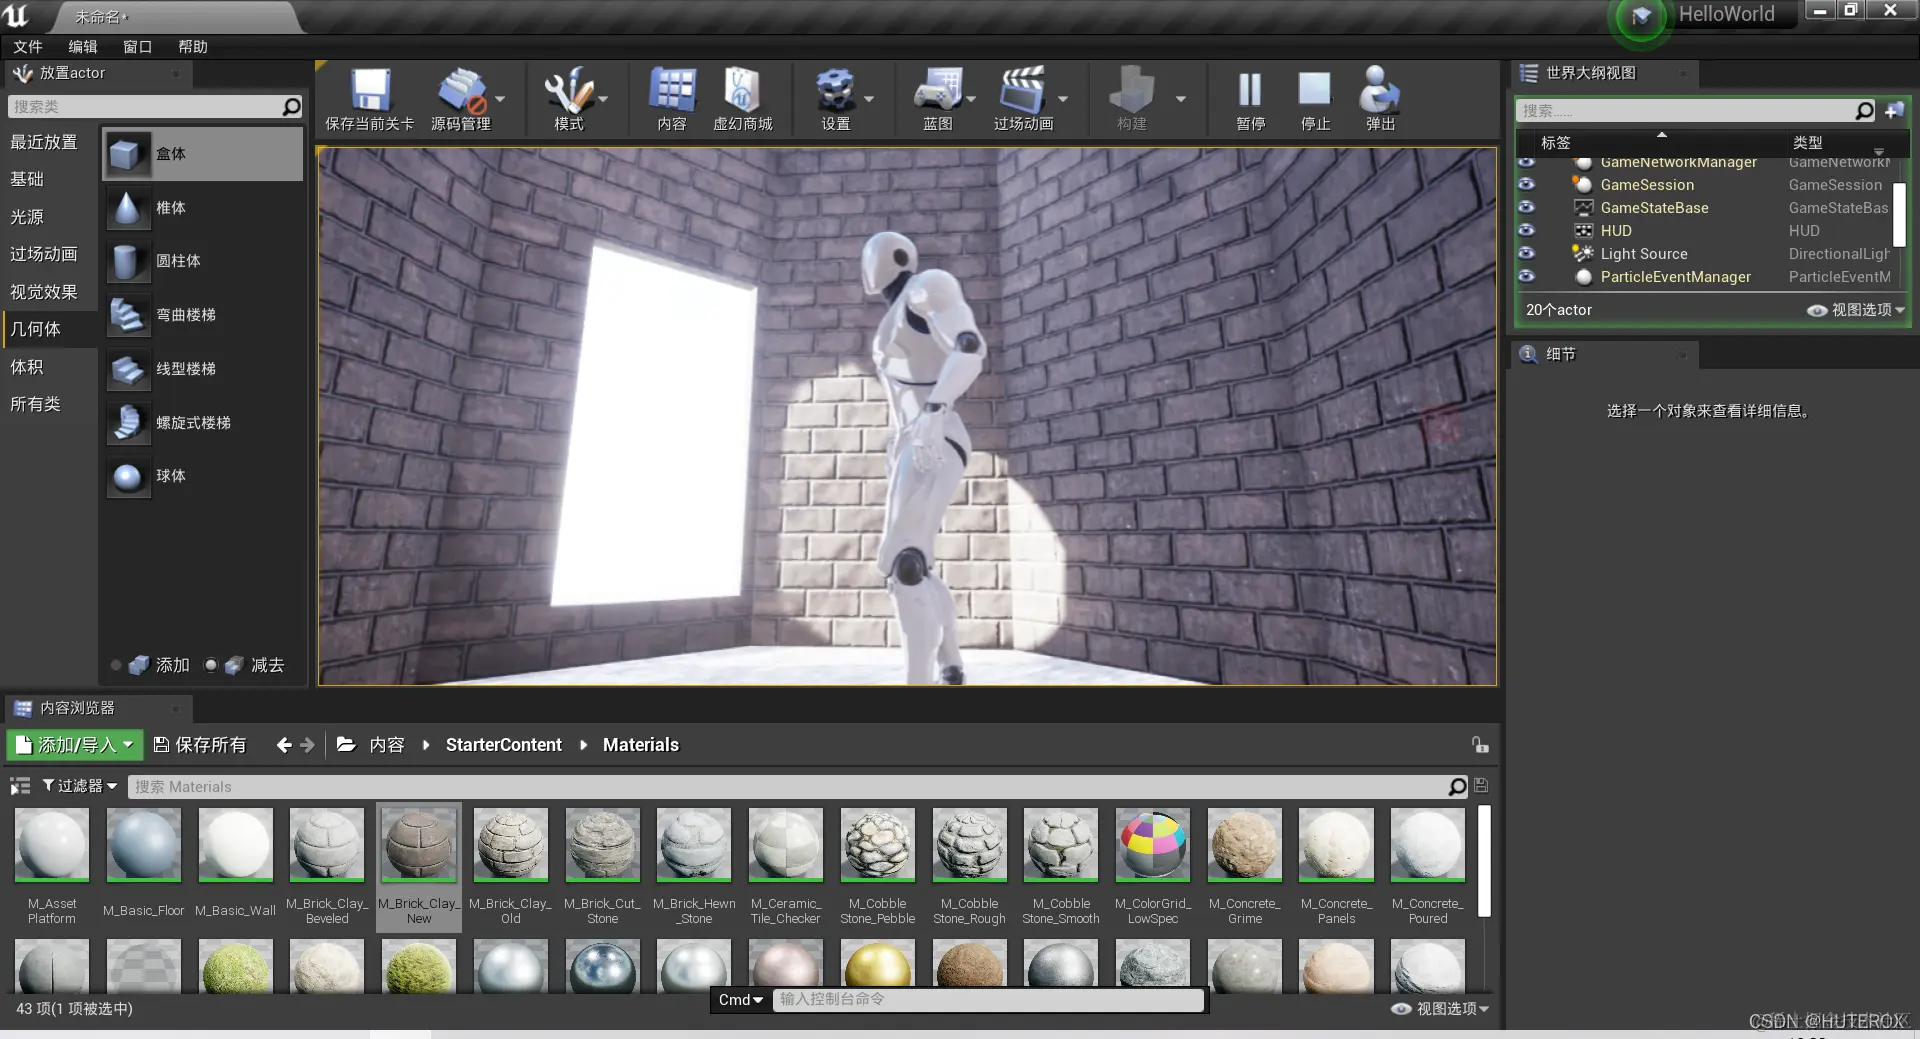Viewport: 1920px width, 1039px height.
Task: Open the Cmd console type dropdown
Action: pyautogui.click(x=741, y=1000)
